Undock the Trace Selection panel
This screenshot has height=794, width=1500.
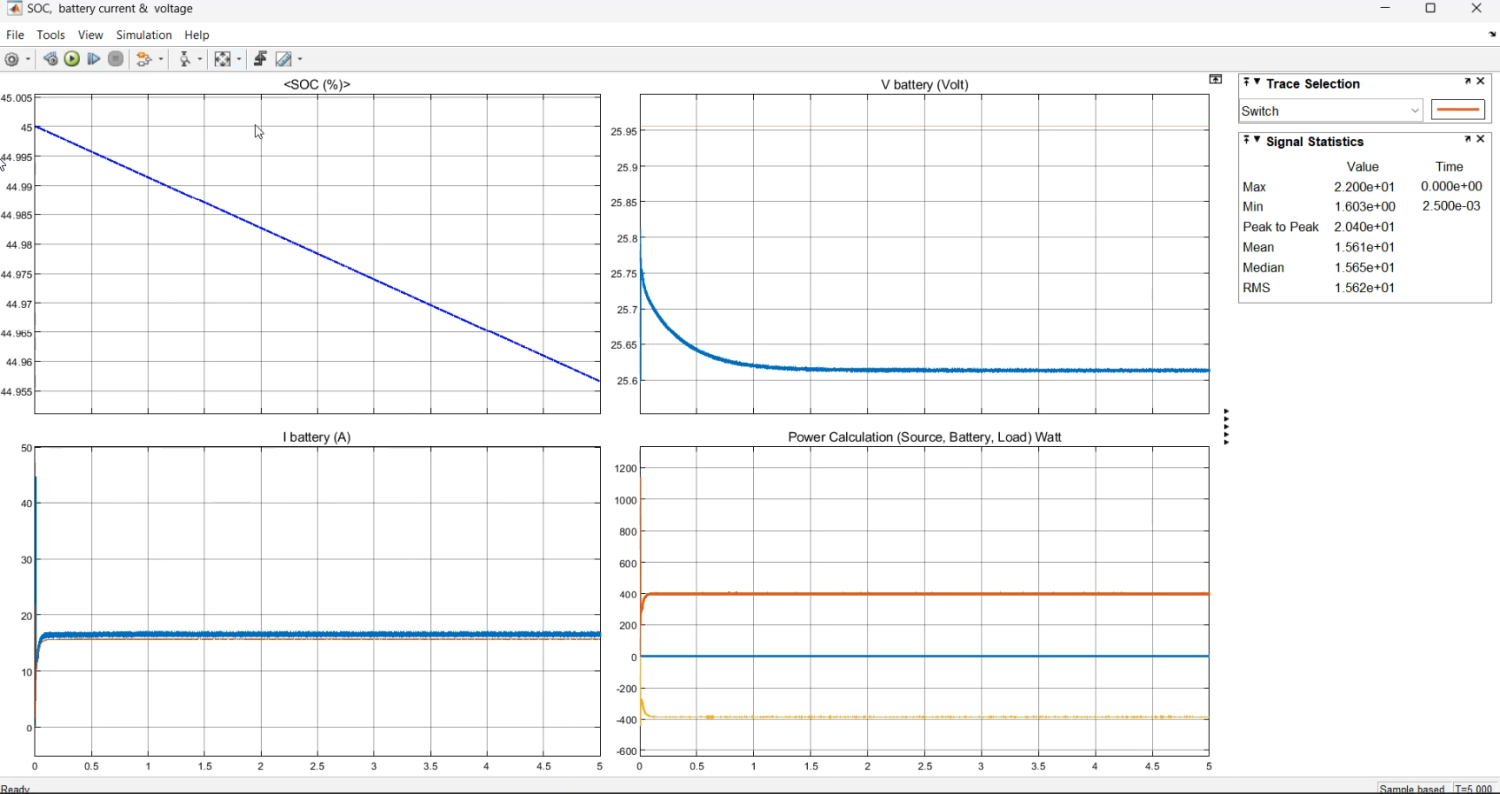pyautogui.click(x=1467, y=82)
